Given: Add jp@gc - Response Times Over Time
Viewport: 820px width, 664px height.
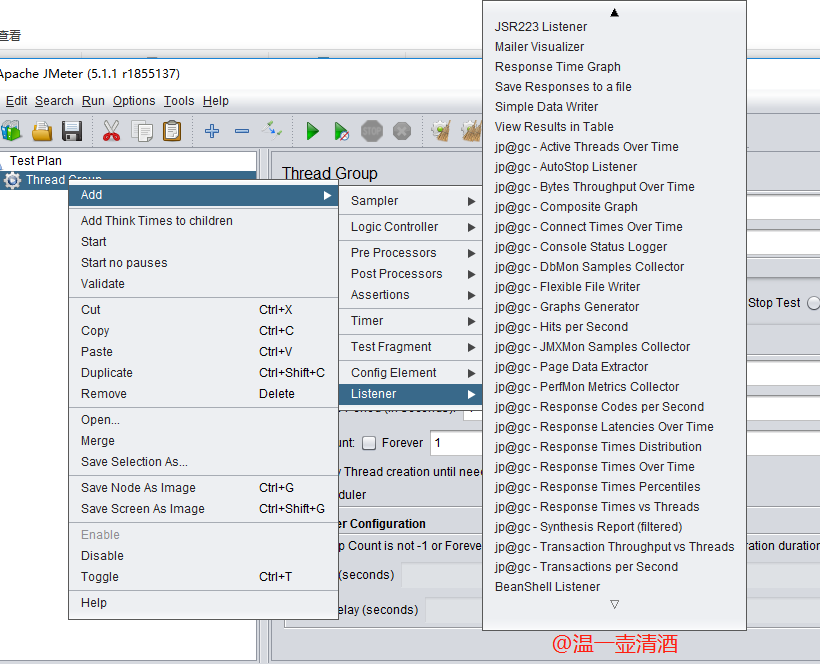Looking at the screenshot, I should pyautogui.click(x=614, y=467).
